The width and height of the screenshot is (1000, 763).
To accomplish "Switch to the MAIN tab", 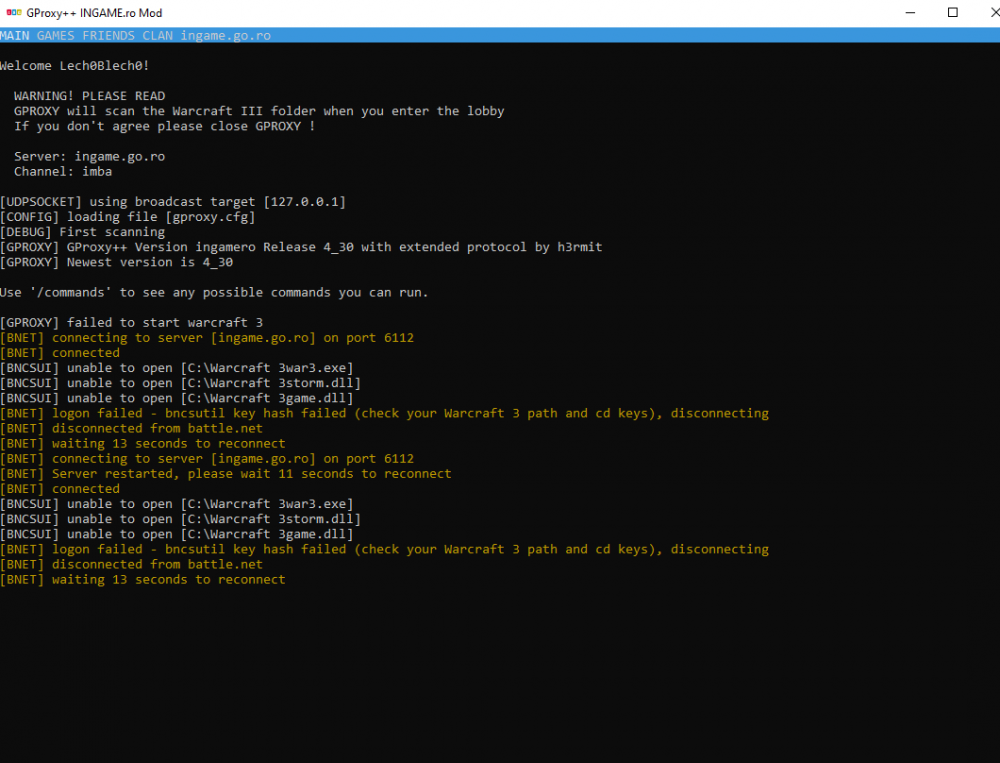I will pos(15,36).
